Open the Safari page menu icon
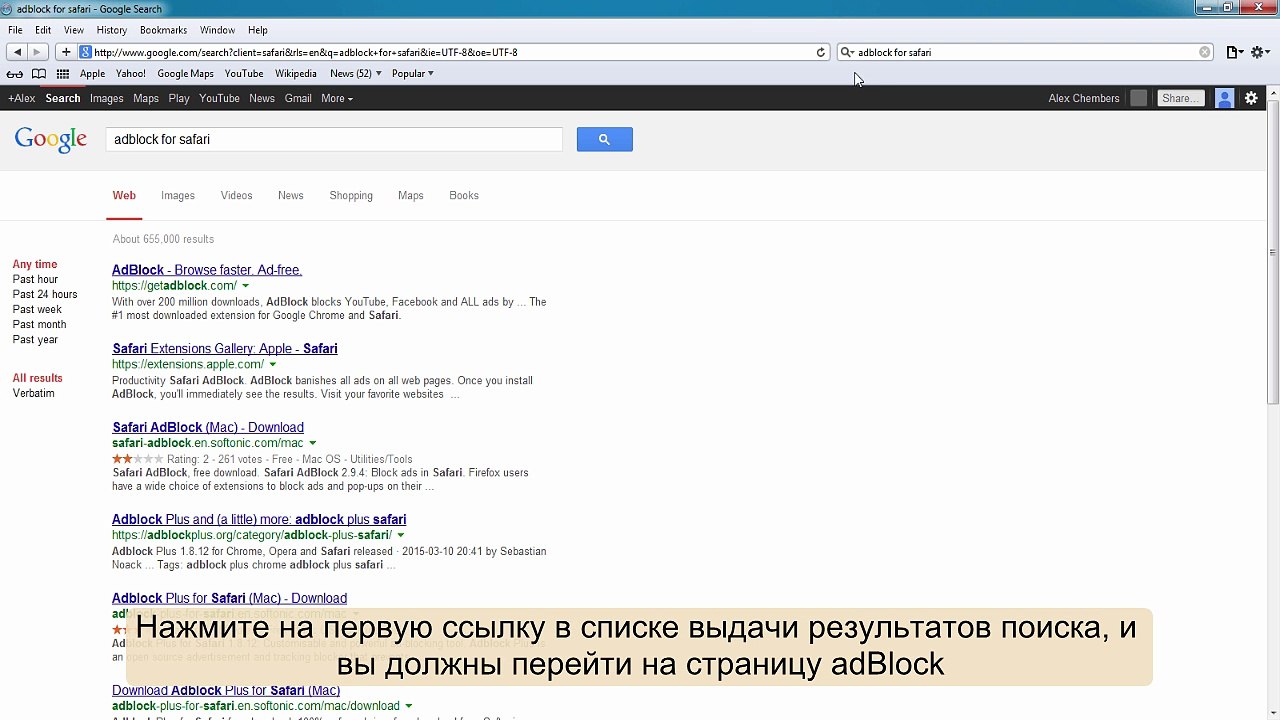This screenshot has width=1280, height=720. click(1235, 52)
